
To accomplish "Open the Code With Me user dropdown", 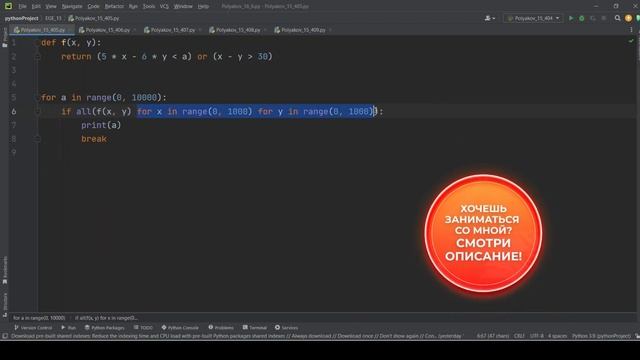I will pyautogui.click(x=489, y=18).
